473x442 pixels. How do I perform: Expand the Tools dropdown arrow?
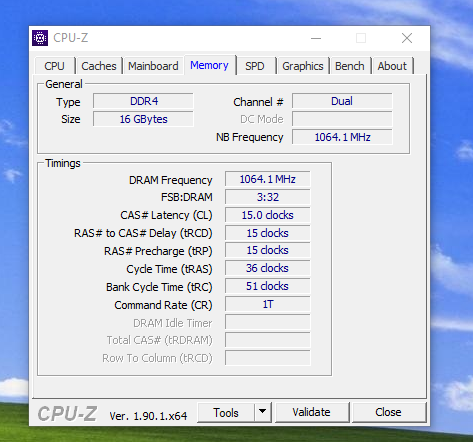263,413
